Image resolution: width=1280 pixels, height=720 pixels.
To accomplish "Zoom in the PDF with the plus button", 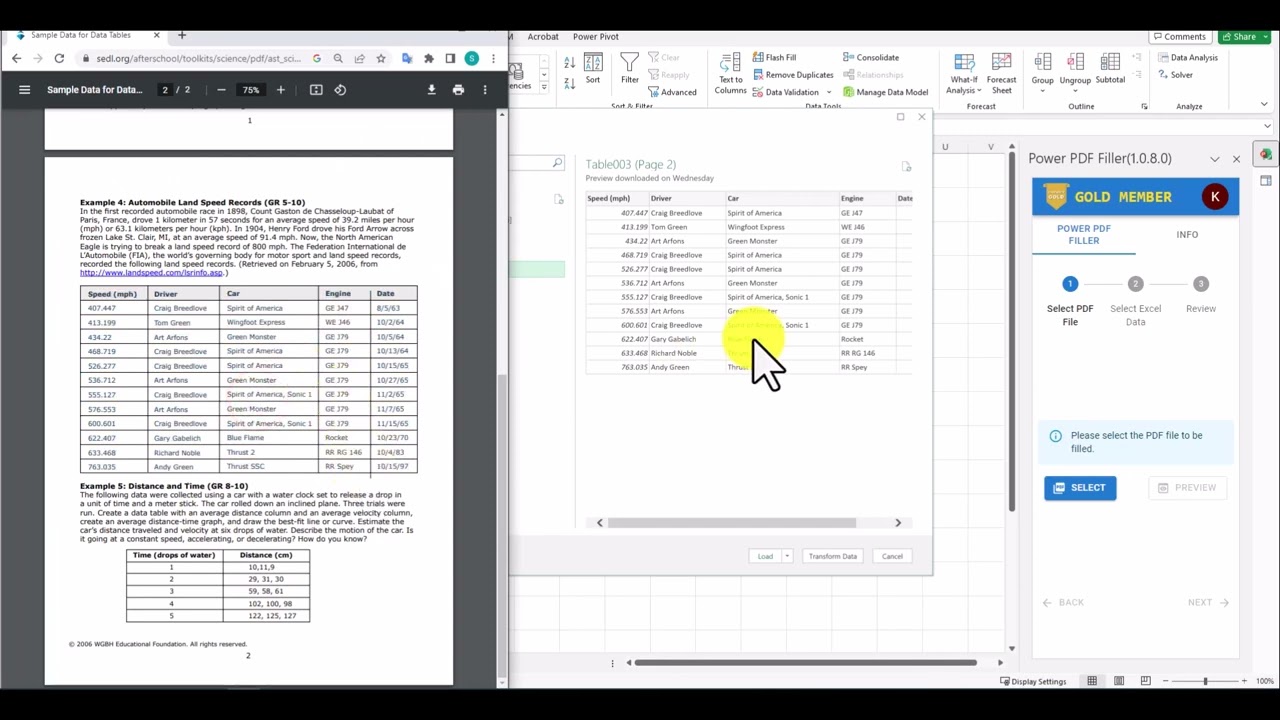I will 280,90.
